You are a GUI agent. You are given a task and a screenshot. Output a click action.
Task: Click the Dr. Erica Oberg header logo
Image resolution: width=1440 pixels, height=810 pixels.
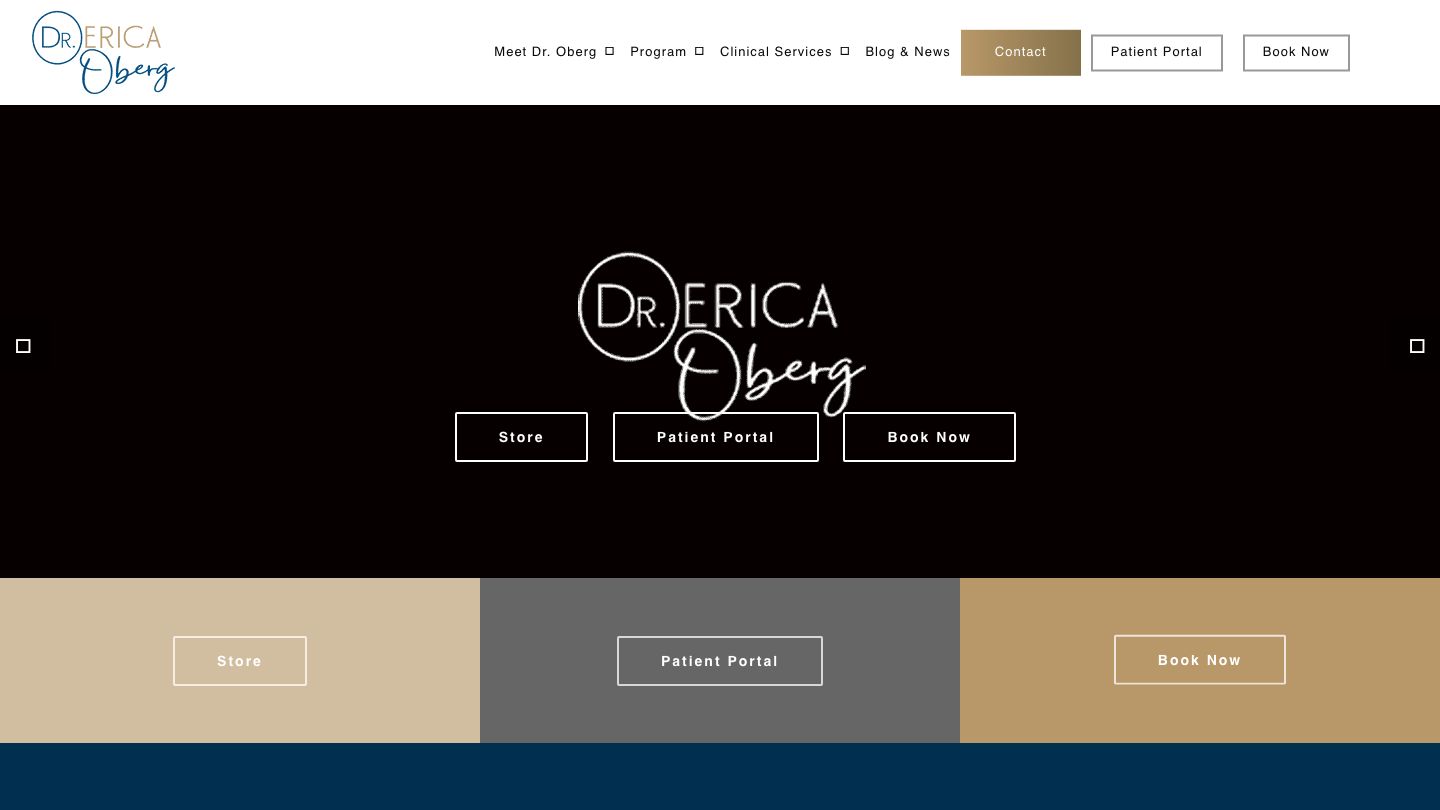pos(103,53)
